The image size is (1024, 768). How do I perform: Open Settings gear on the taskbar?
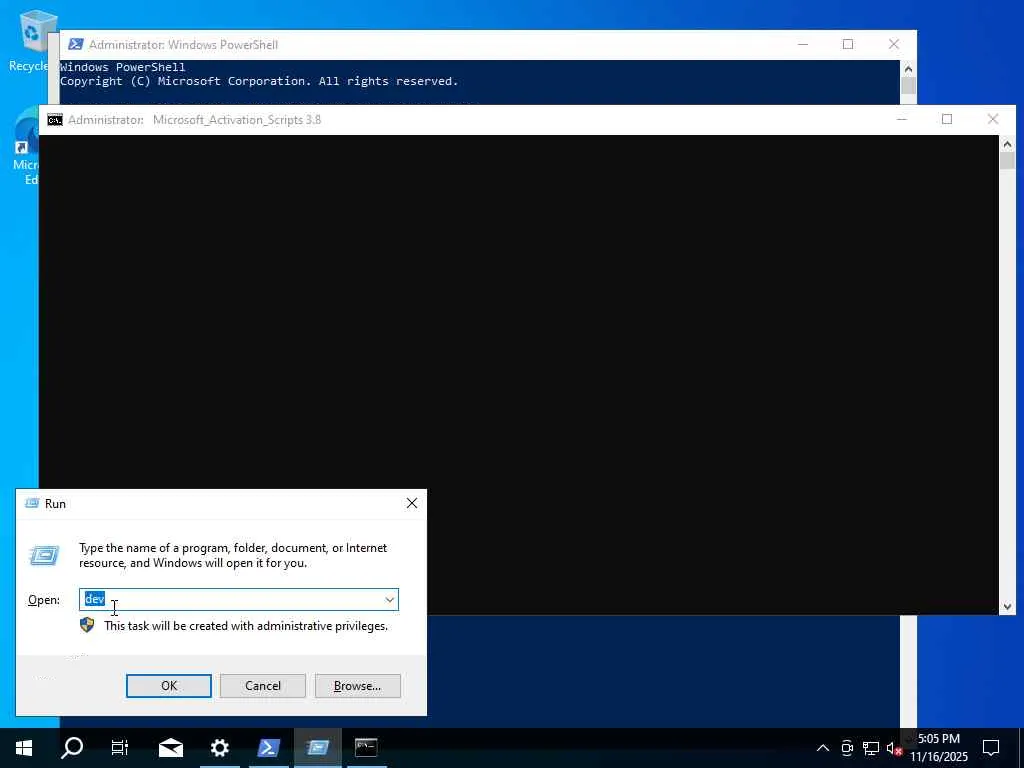point(219,748)
